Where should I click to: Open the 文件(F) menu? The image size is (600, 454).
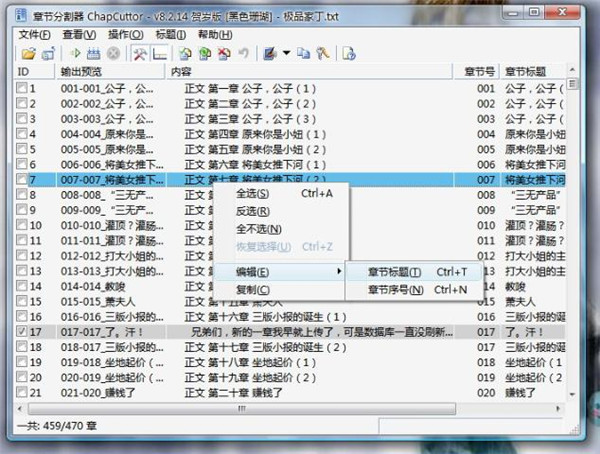(x=34, y=35)
